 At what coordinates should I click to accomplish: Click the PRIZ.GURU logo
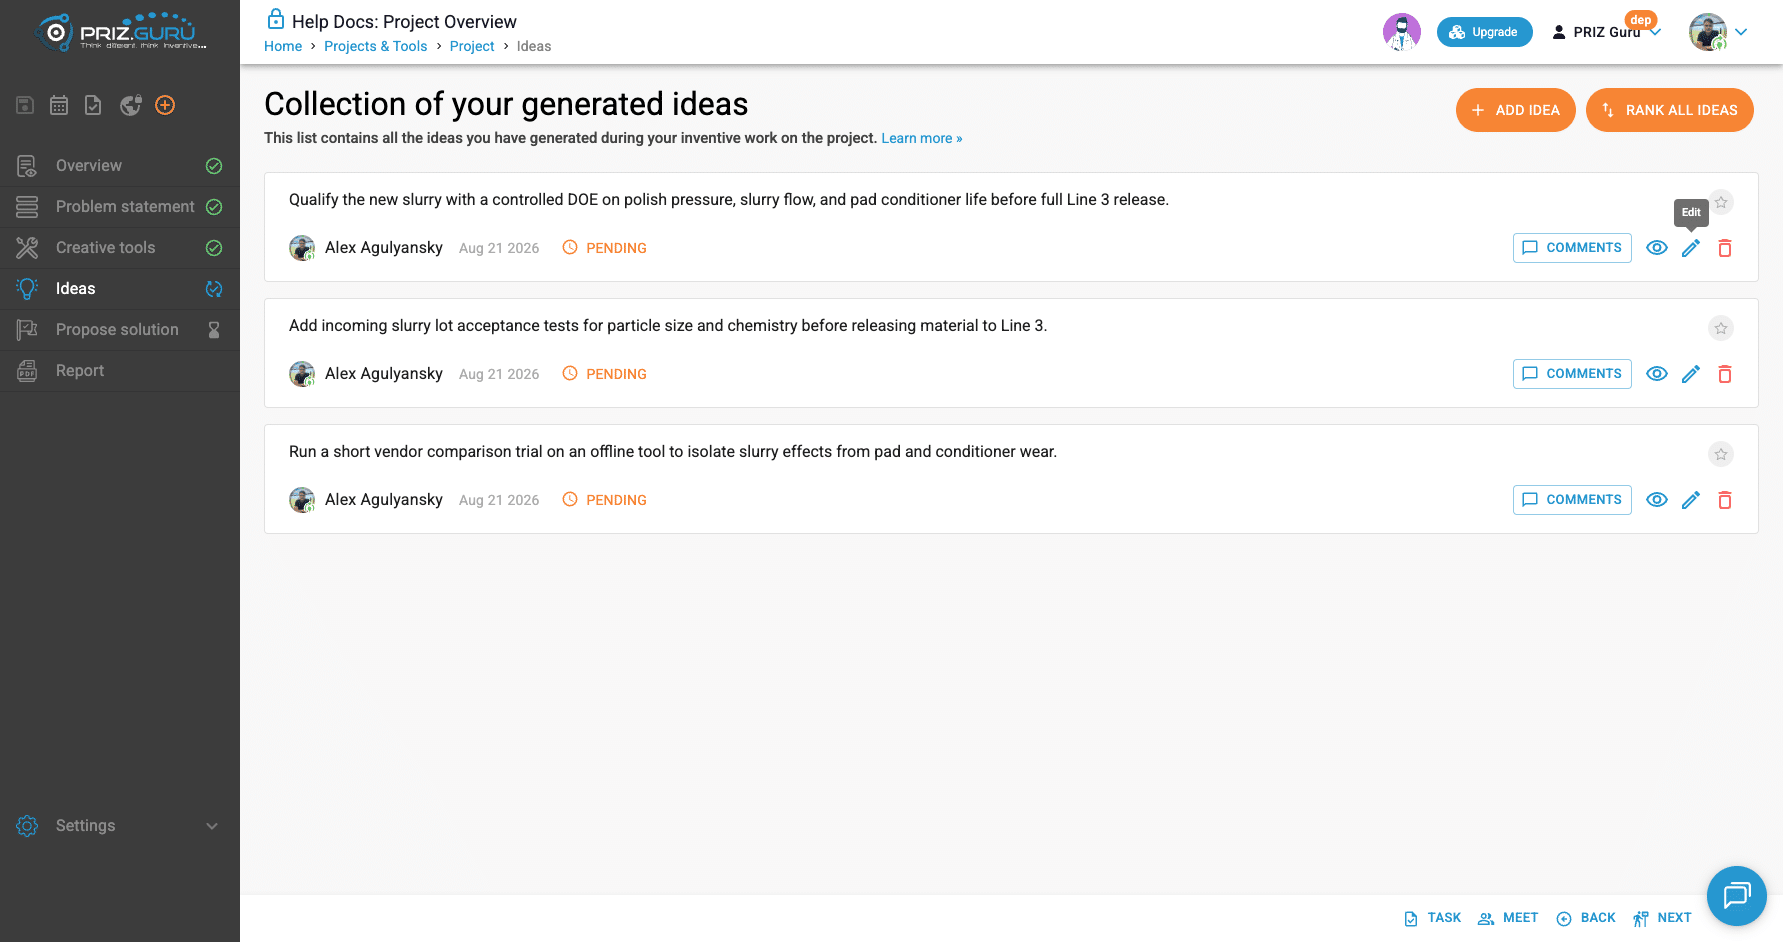point(121,32)
